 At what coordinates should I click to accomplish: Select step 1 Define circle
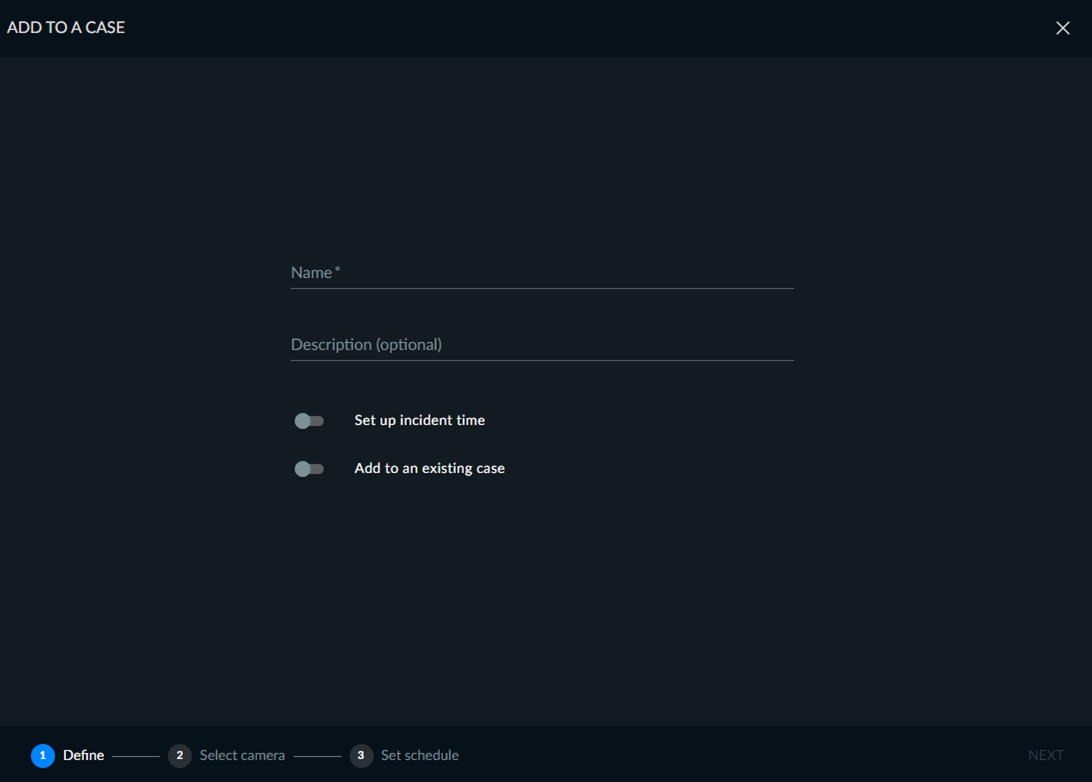(42, 756)
